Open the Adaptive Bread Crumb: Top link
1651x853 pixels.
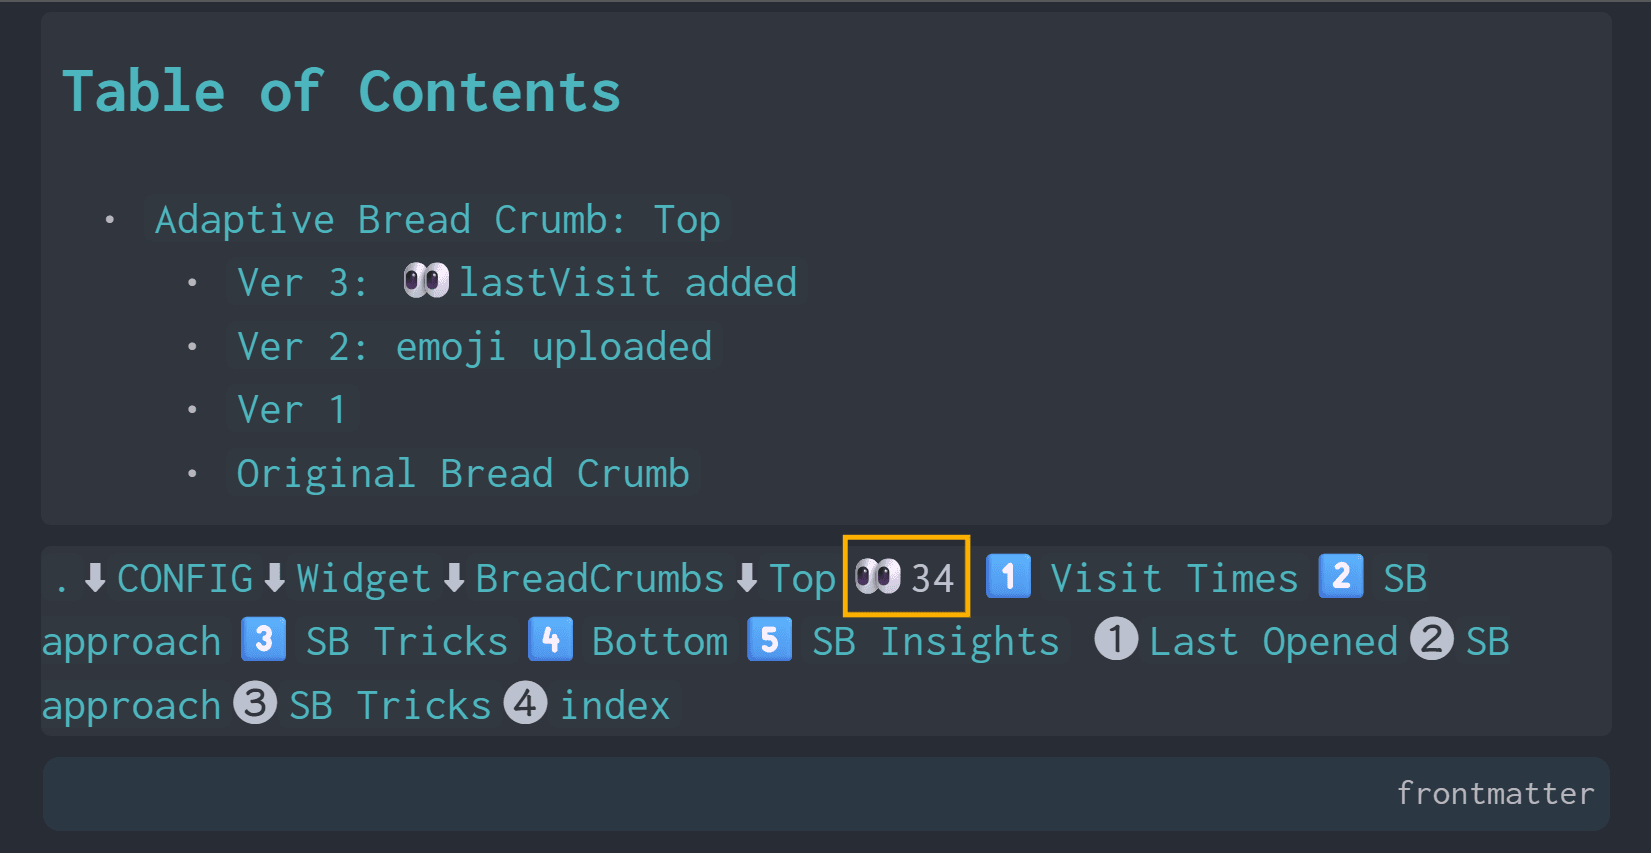[x=437, y=220]
